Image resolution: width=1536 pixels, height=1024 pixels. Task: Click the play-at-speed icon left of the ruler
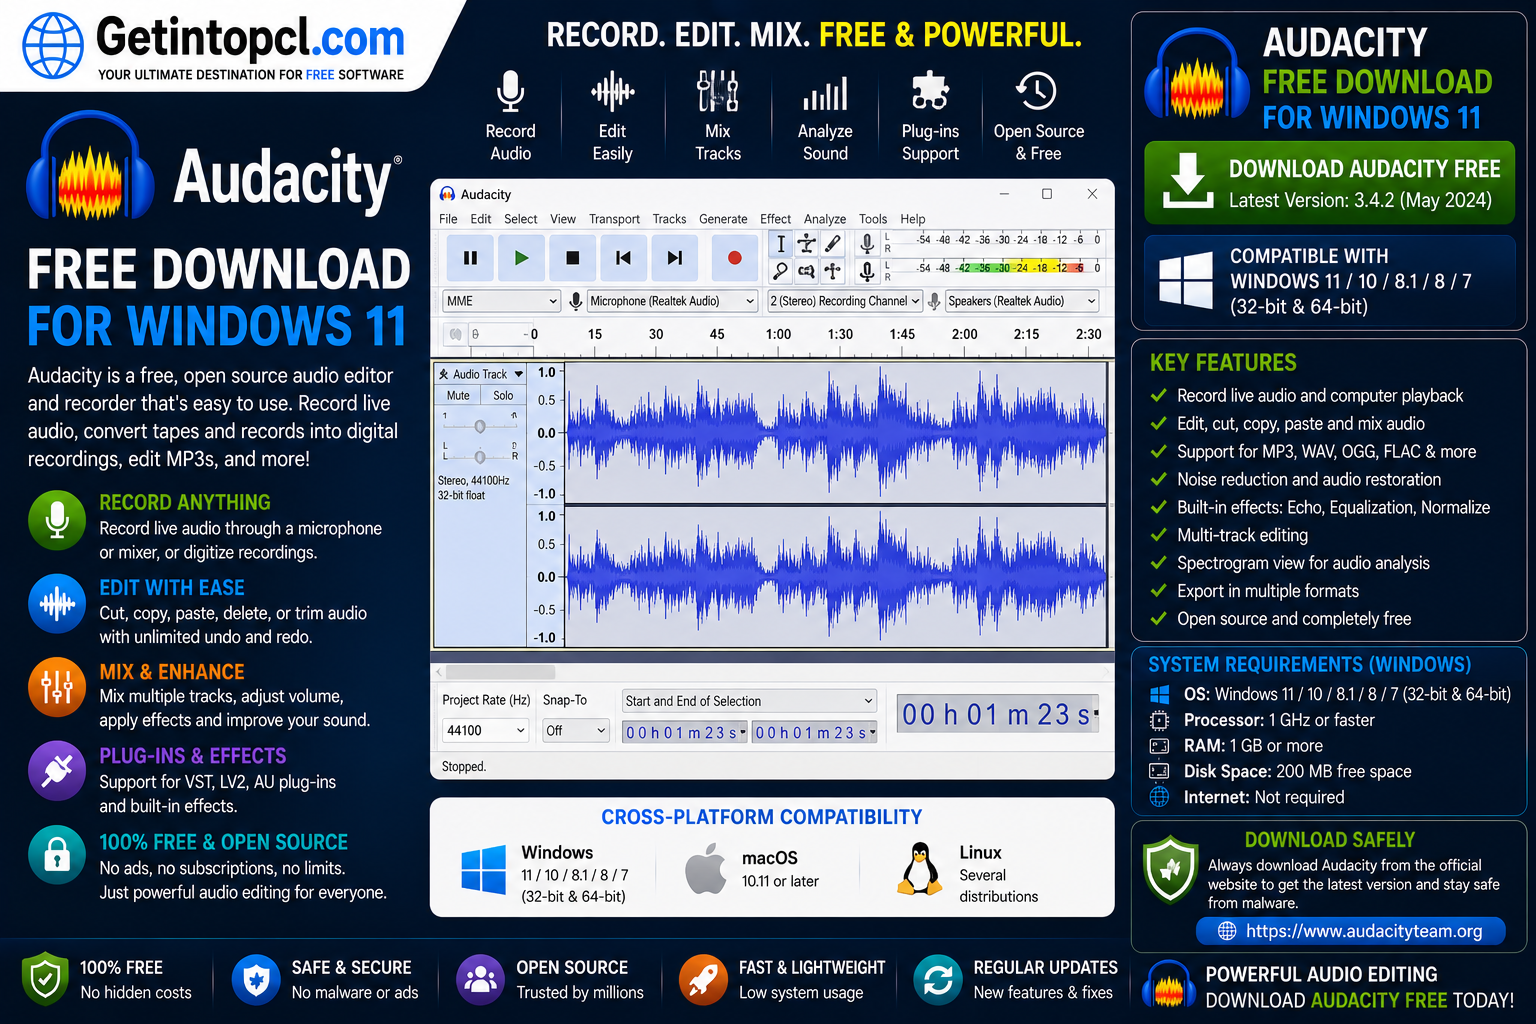coord(456,334)
